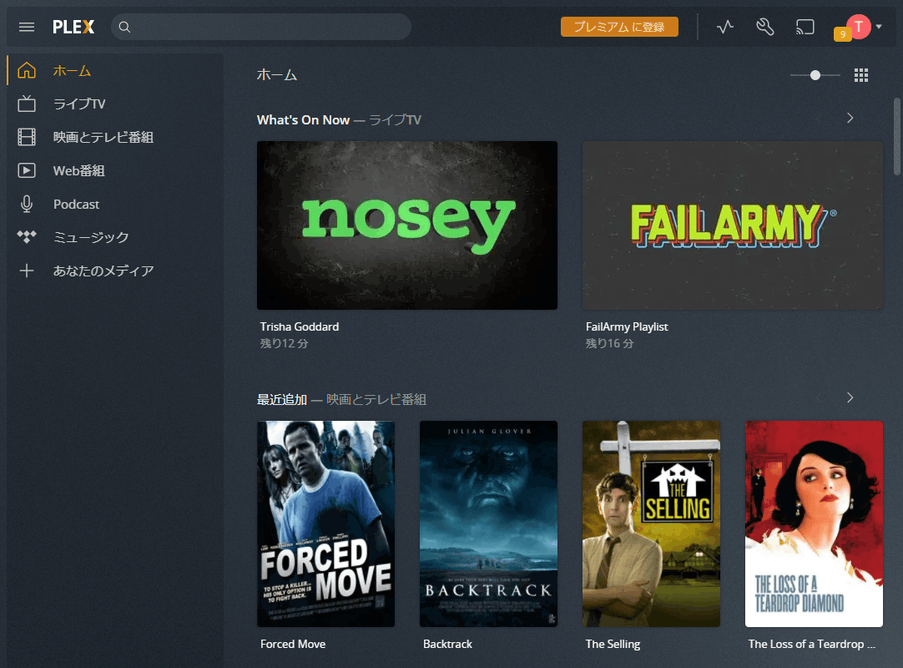Click the 残り12 分 text

(x=284, y=343)
